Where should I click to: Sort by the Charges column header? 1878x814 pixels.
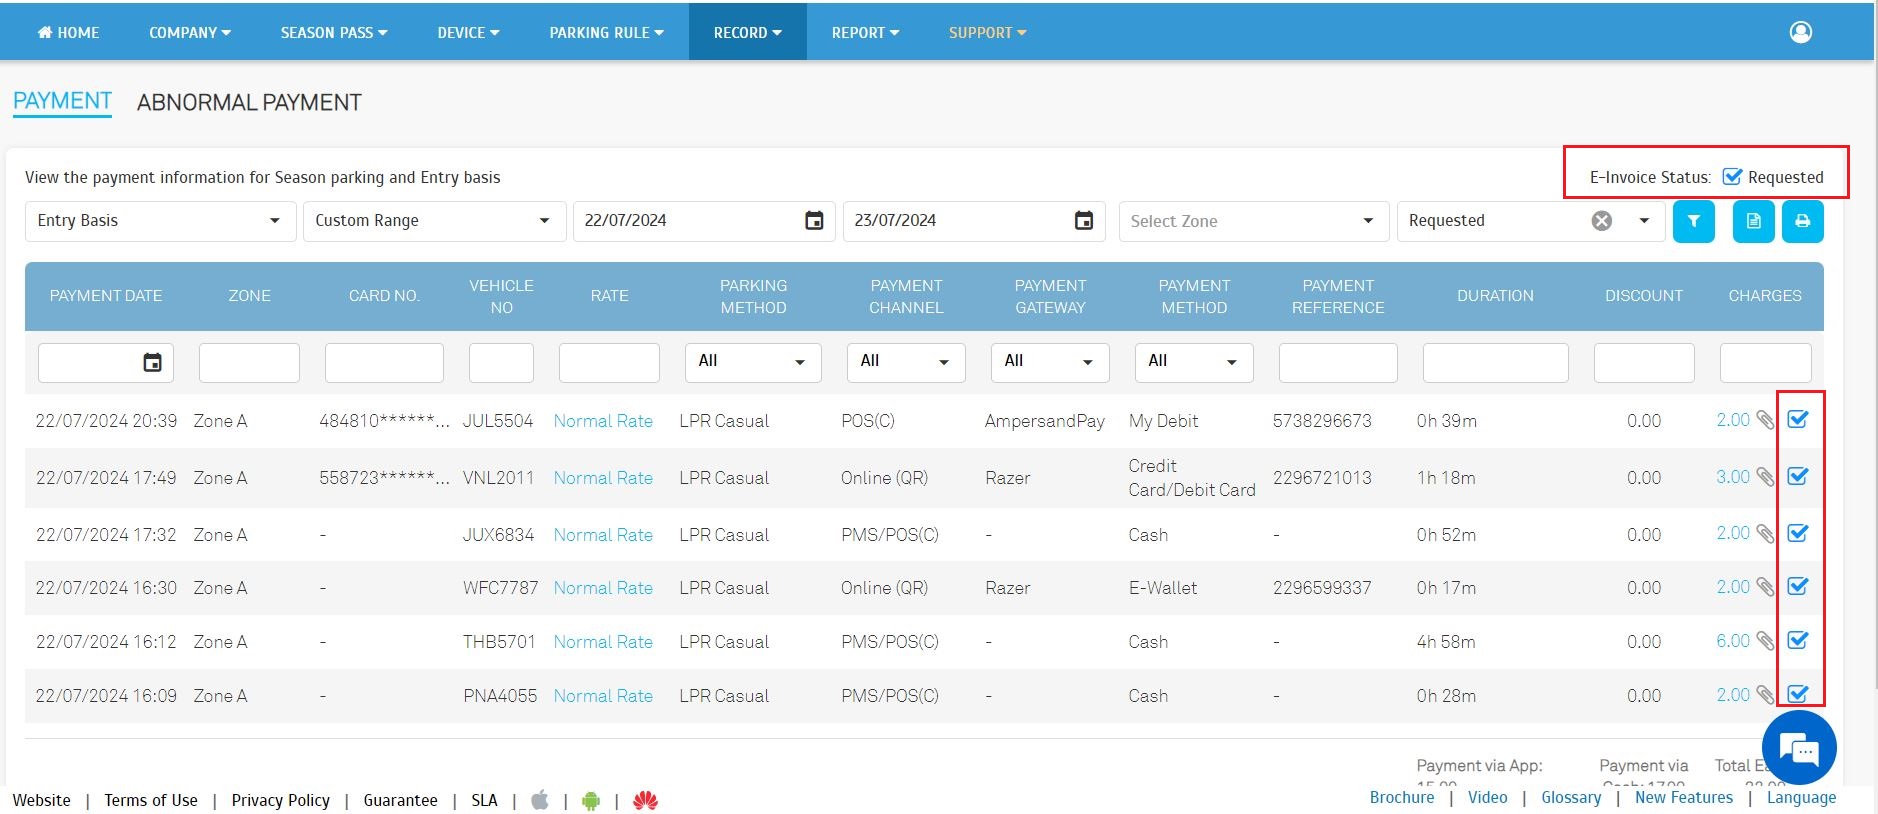tap(1764, 296)
